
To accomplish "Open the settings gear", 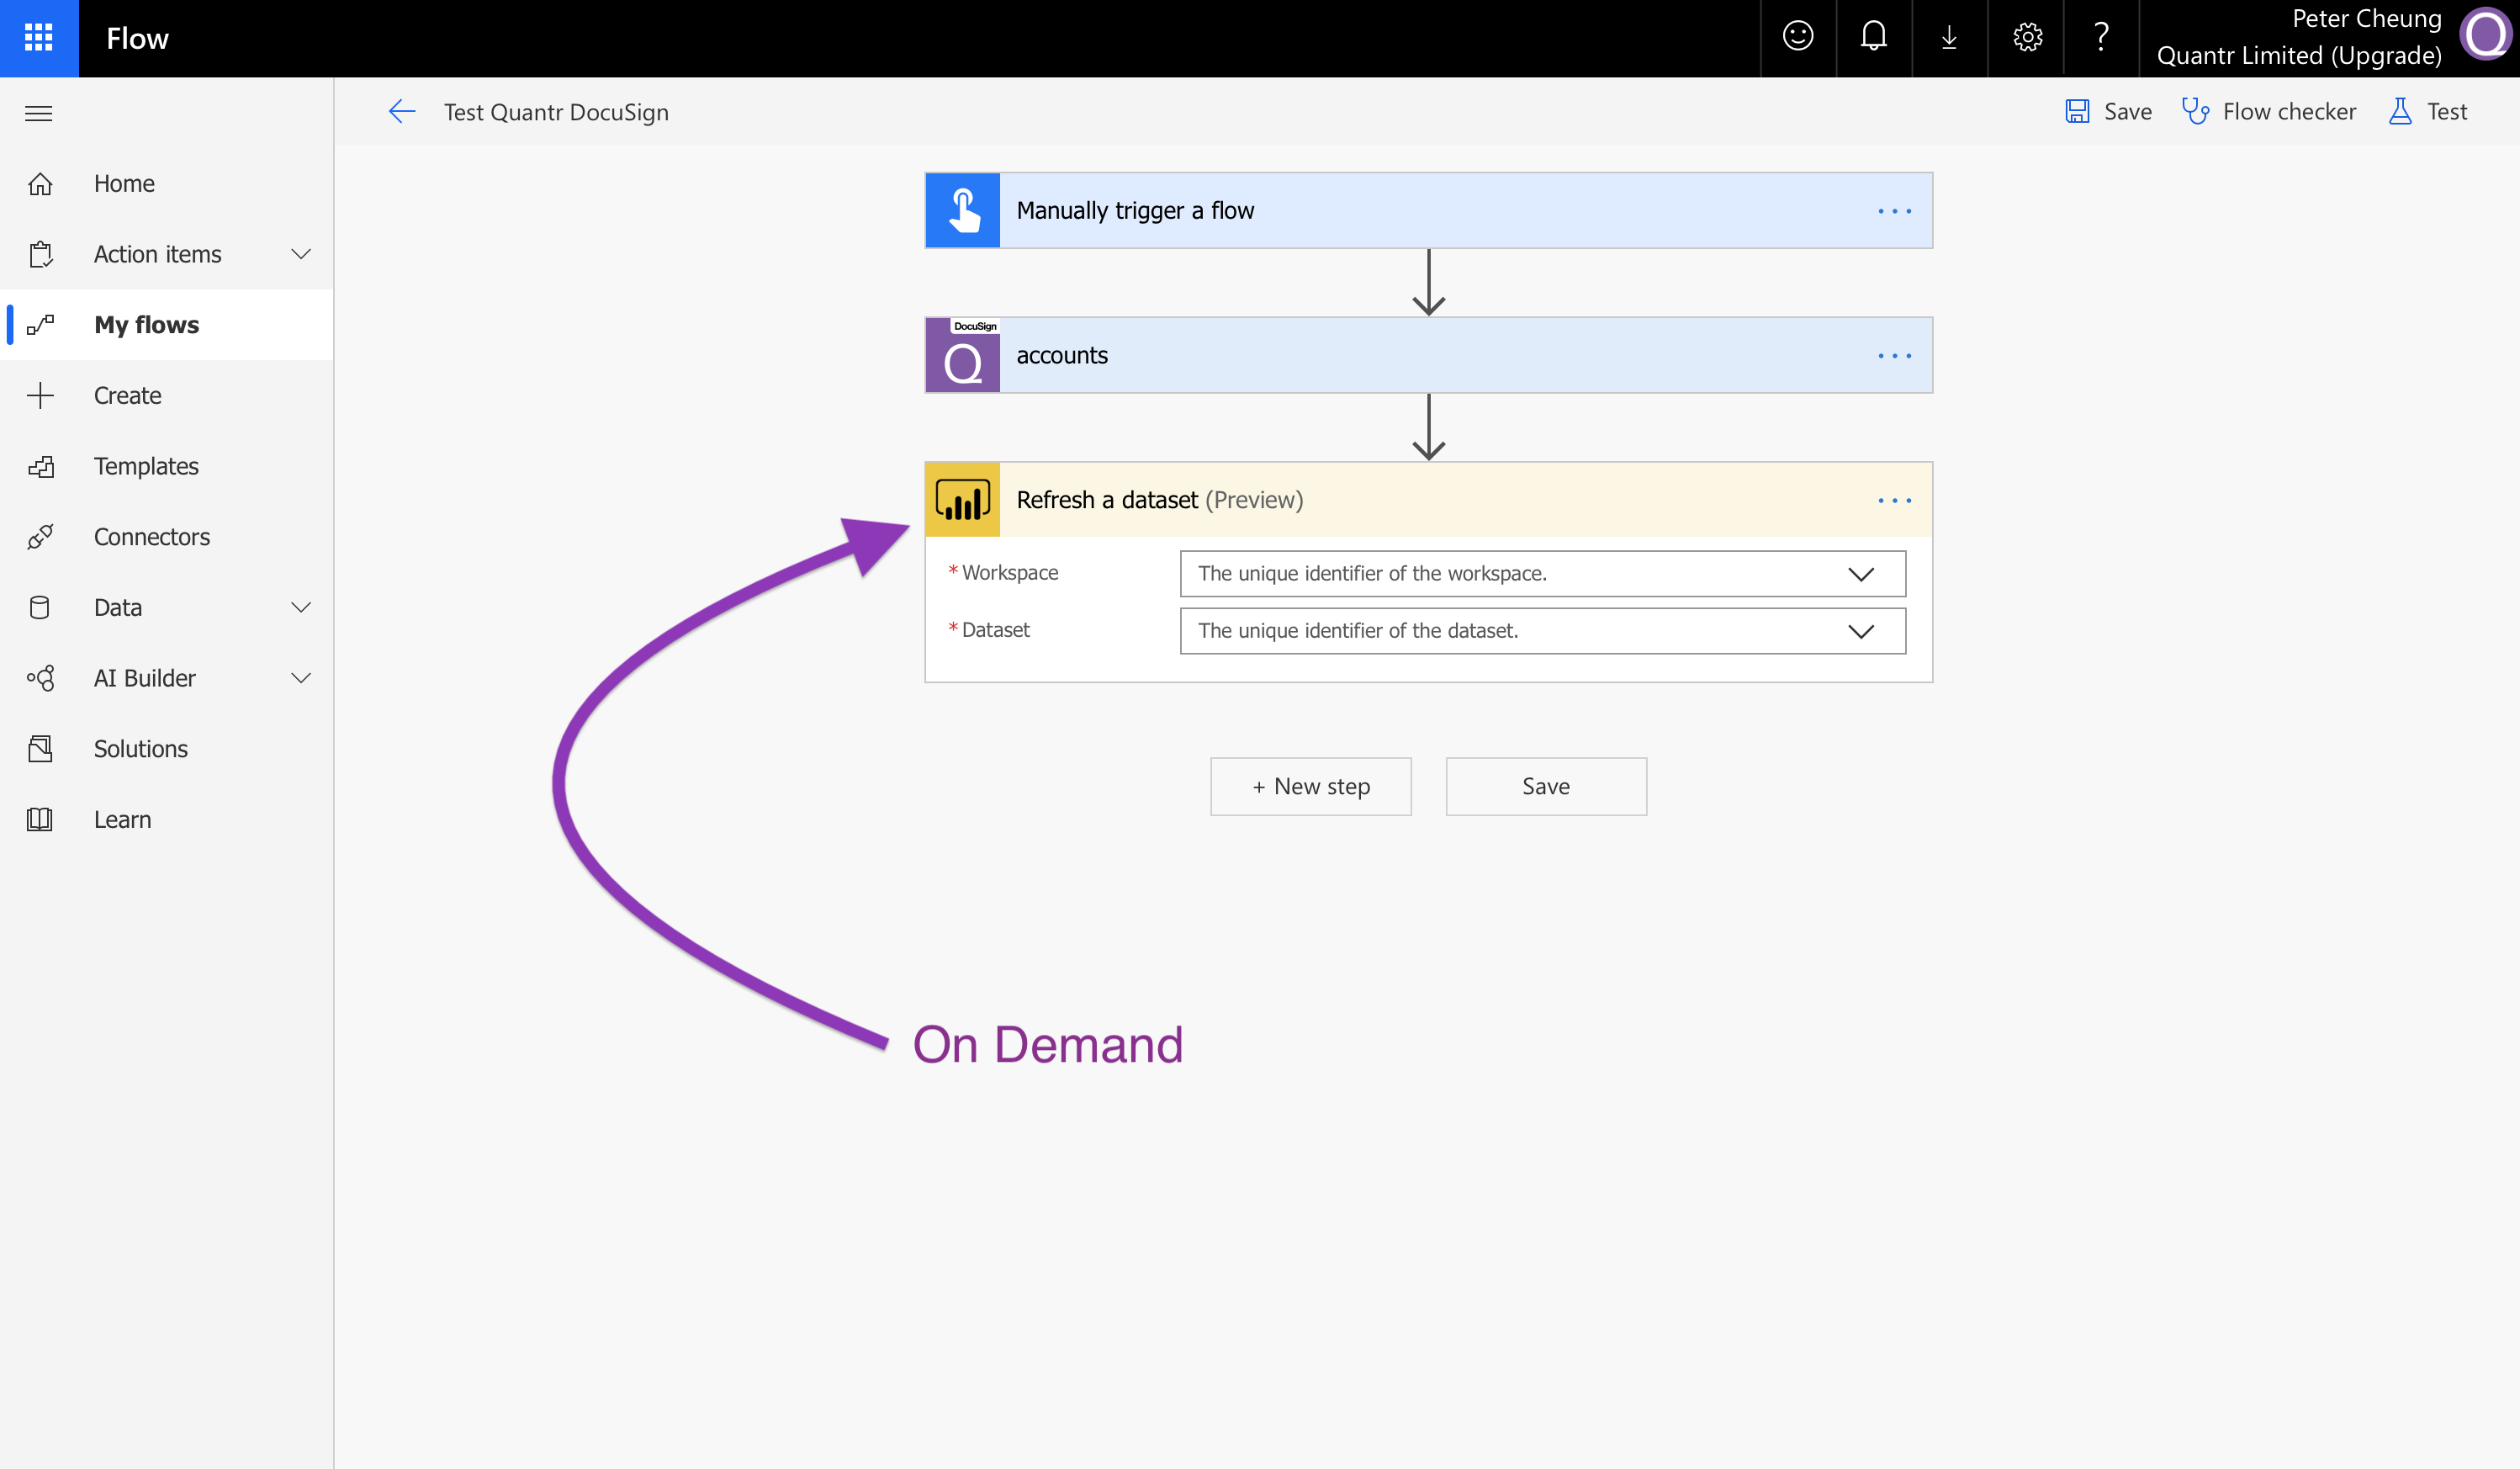I will tap(2026, 37).
